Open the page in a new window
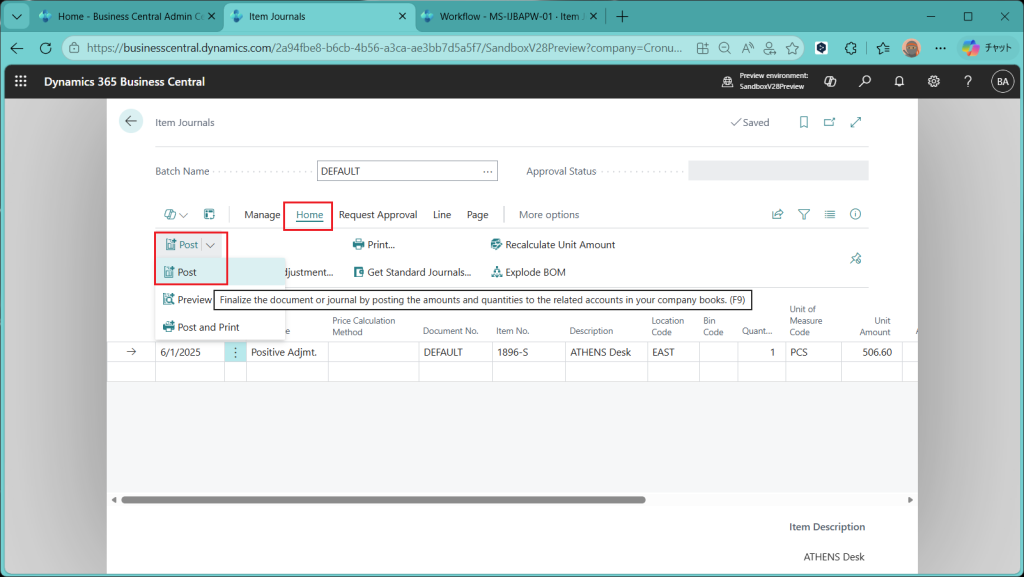Screen dimensions: 1024x577 pos(829,122)
